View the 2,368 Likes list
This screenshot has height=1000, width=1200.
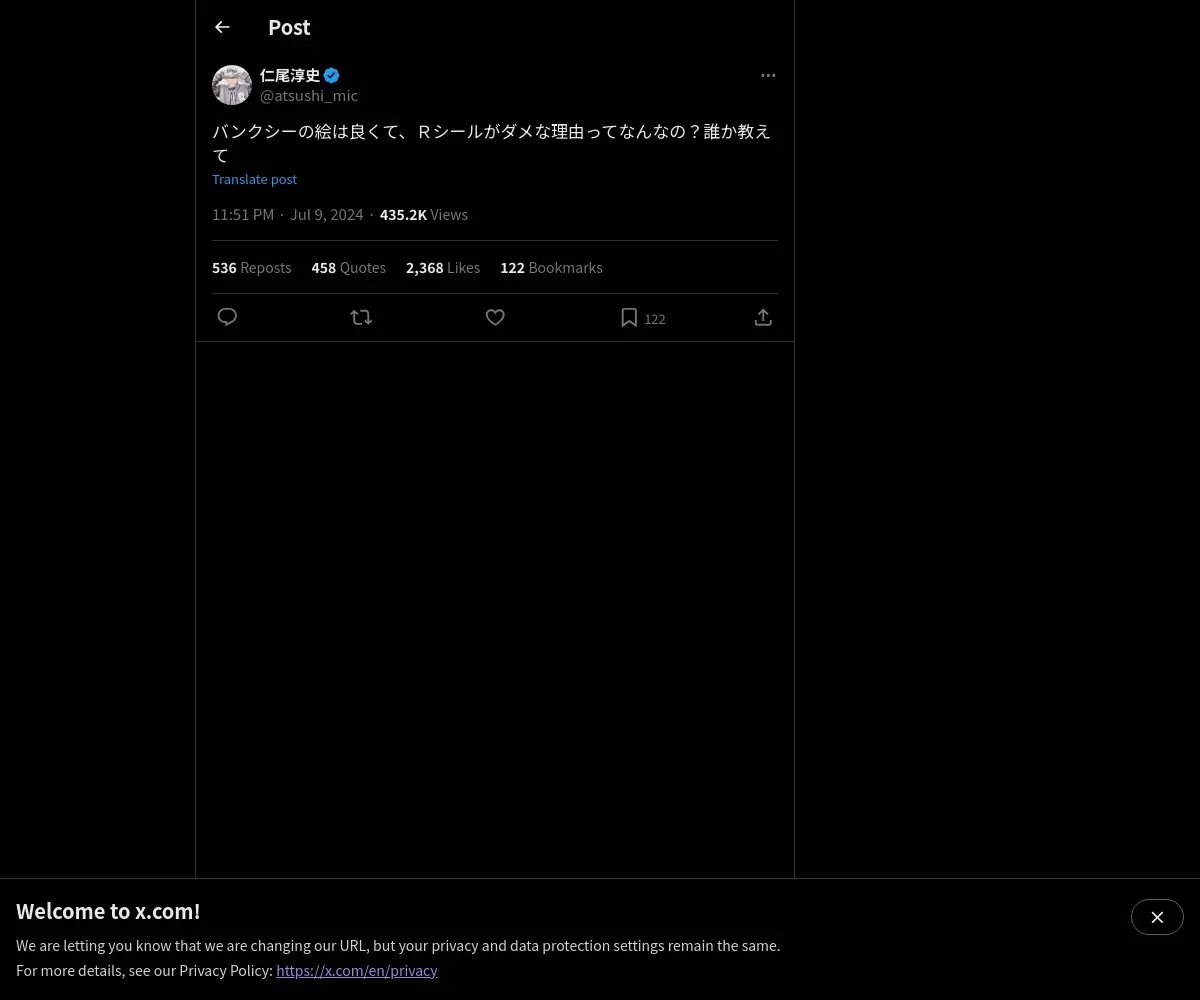[x=443, y=268]
